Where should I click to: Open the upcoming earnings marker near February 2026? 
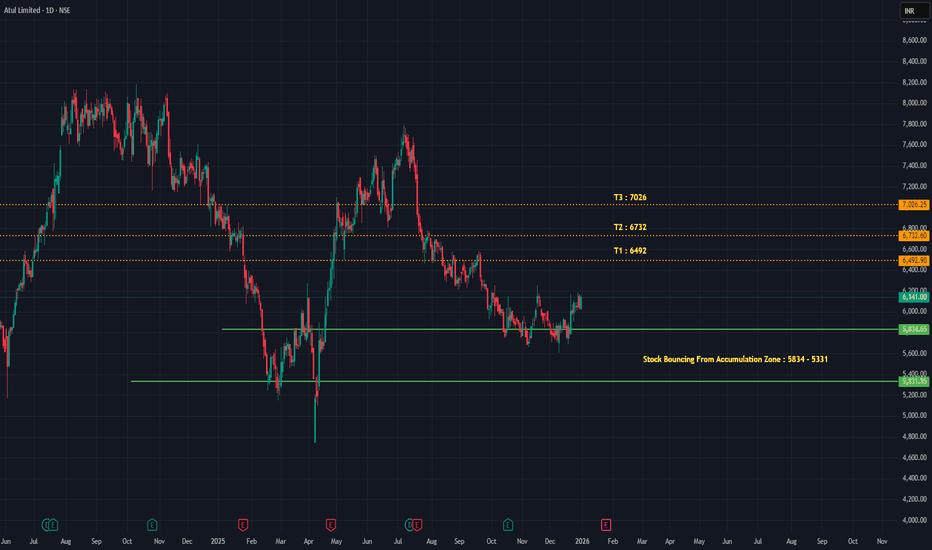click(605, 523)
